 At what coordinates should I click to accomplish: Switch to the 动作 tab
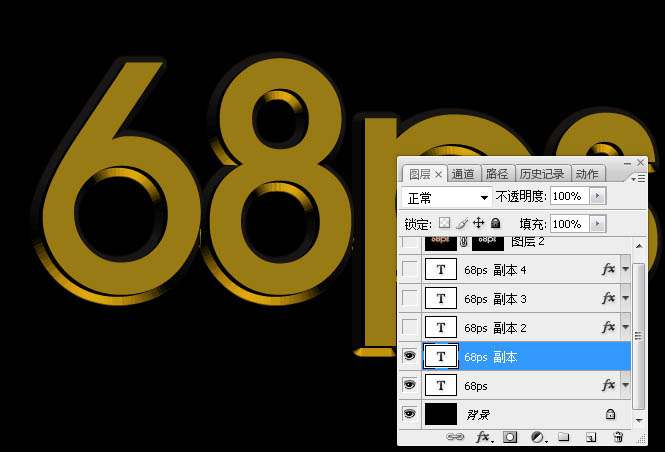click(587, 174)
